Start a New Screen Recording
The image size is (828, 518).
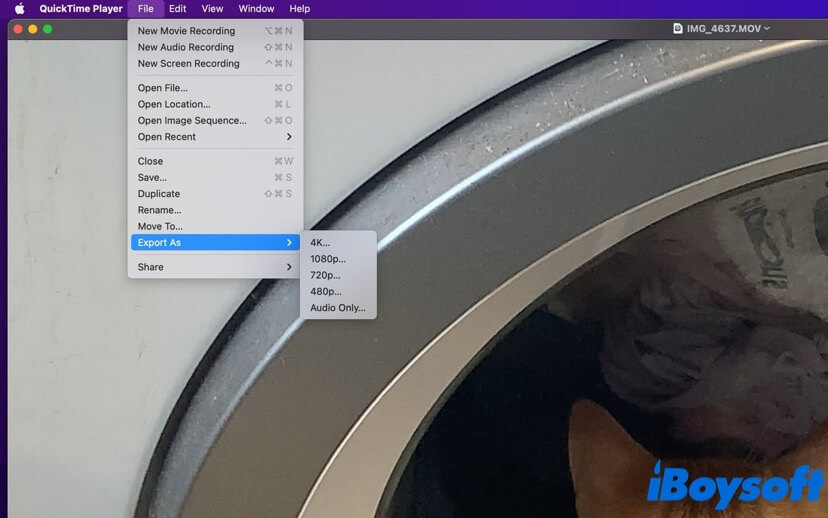click(x=188, y=64)
